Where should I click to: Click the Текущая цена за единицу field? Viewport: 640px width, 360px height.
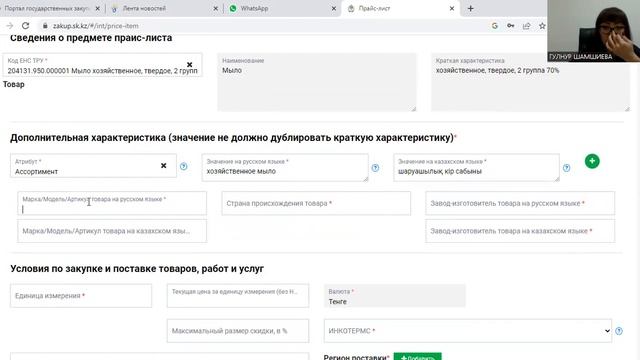238,296
